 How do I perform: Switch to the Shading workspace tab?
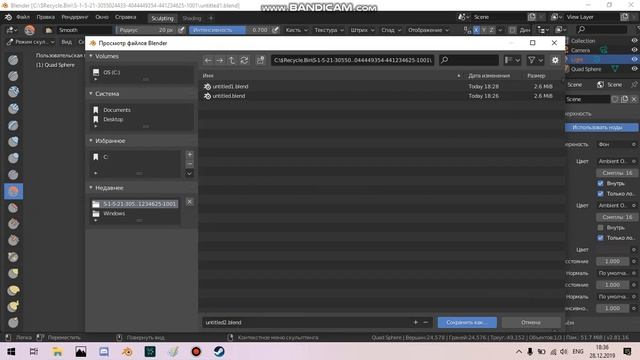click(x=192, y=18)
